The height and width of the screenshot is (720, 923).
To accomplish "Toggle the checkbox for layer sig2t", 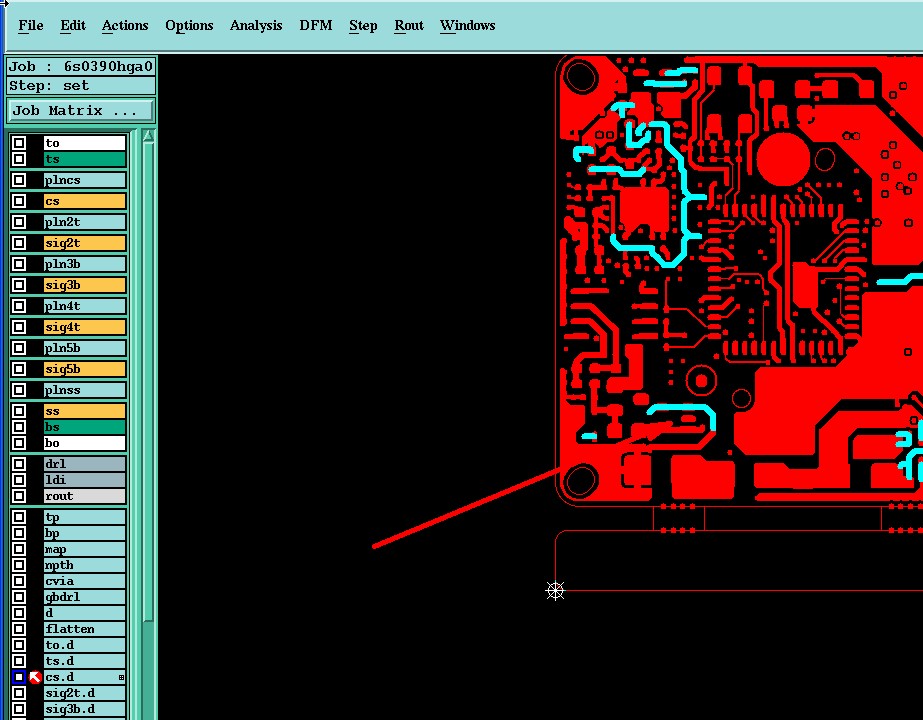I will [19, 243].
